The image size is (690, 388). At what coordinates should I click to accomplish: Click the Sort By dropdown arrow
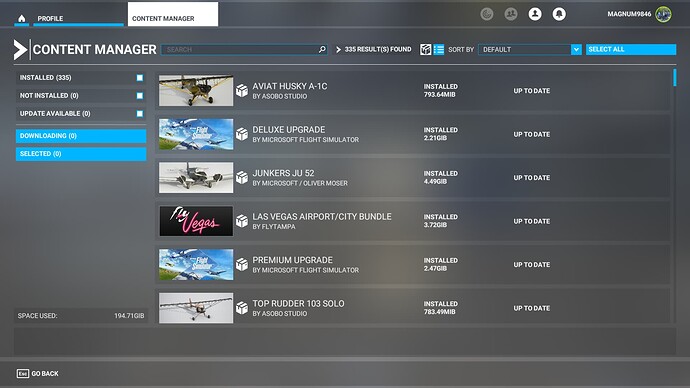click(x=576, y=49)
